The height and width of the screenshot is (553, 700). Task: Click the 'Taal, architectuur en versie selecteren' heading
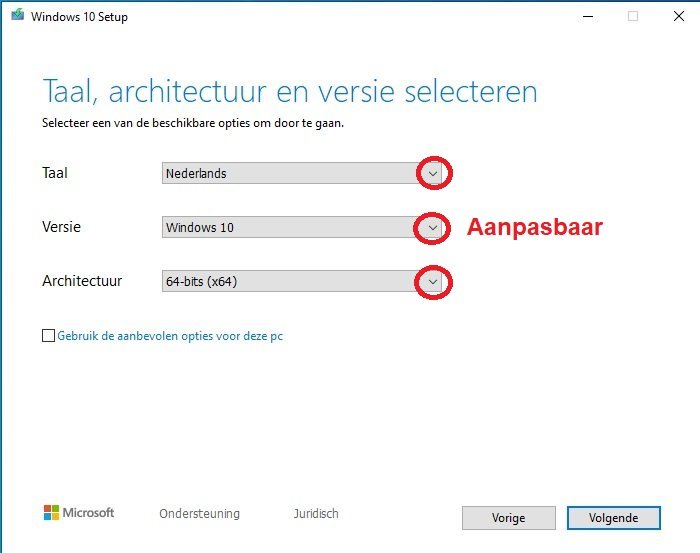coord(290,92)
